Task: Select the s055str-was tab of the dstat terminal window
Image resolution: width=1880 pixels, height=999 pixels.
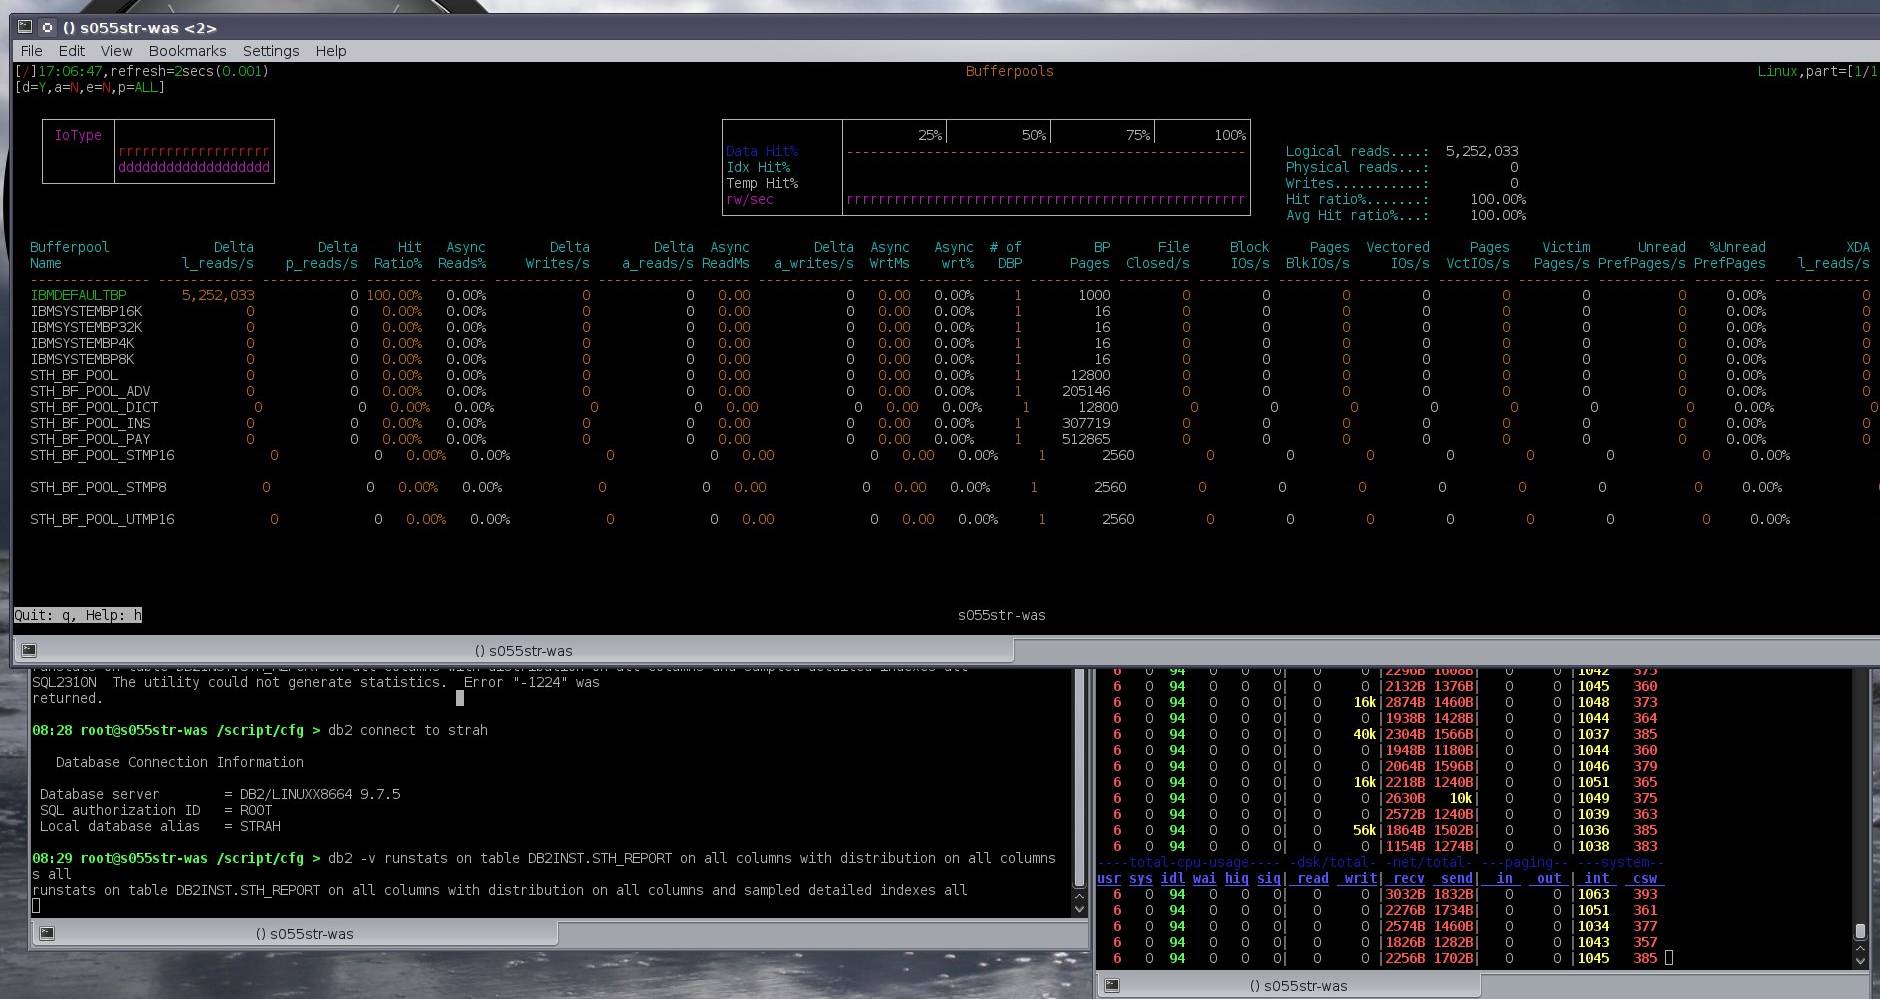Action: [1298, 986]
